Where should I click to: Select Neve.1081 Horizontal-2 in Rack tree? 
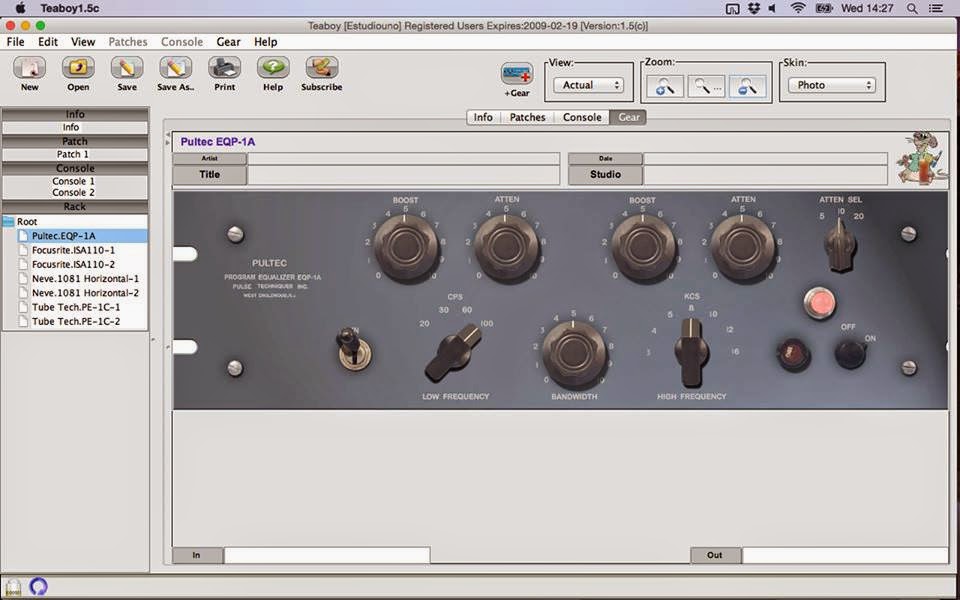[x=85, y=293]
